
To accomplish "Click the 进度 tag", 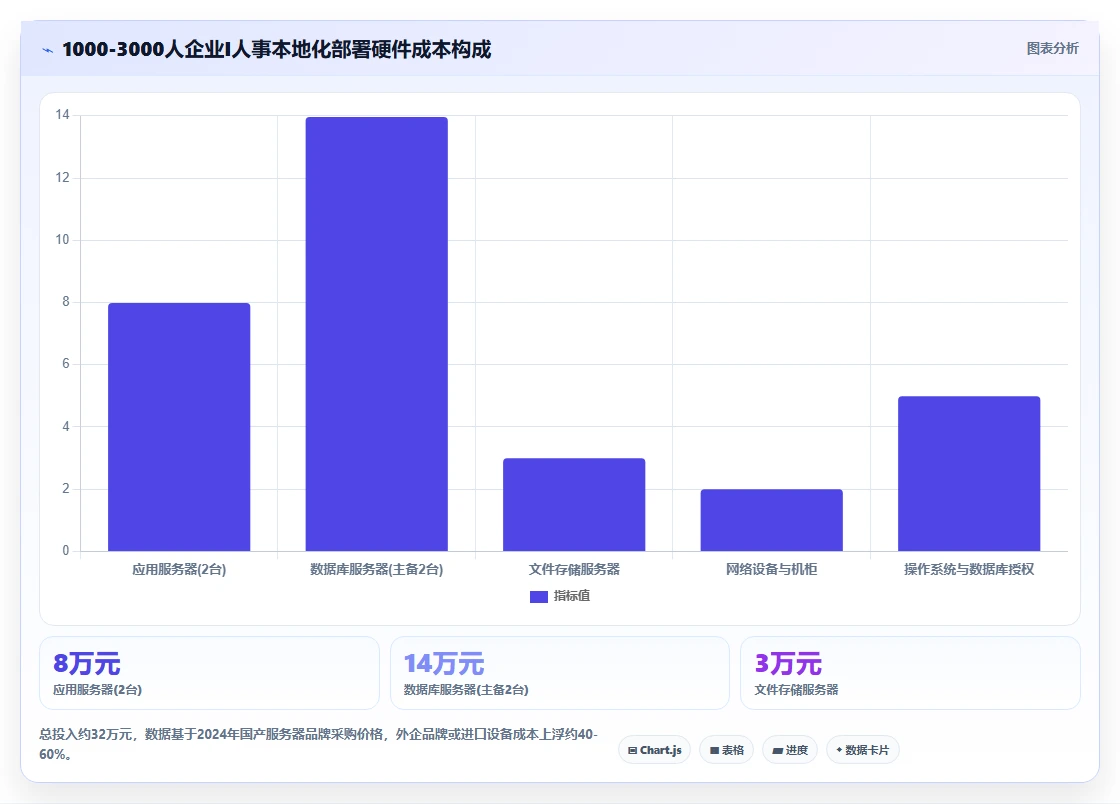I will coord(790,750).
